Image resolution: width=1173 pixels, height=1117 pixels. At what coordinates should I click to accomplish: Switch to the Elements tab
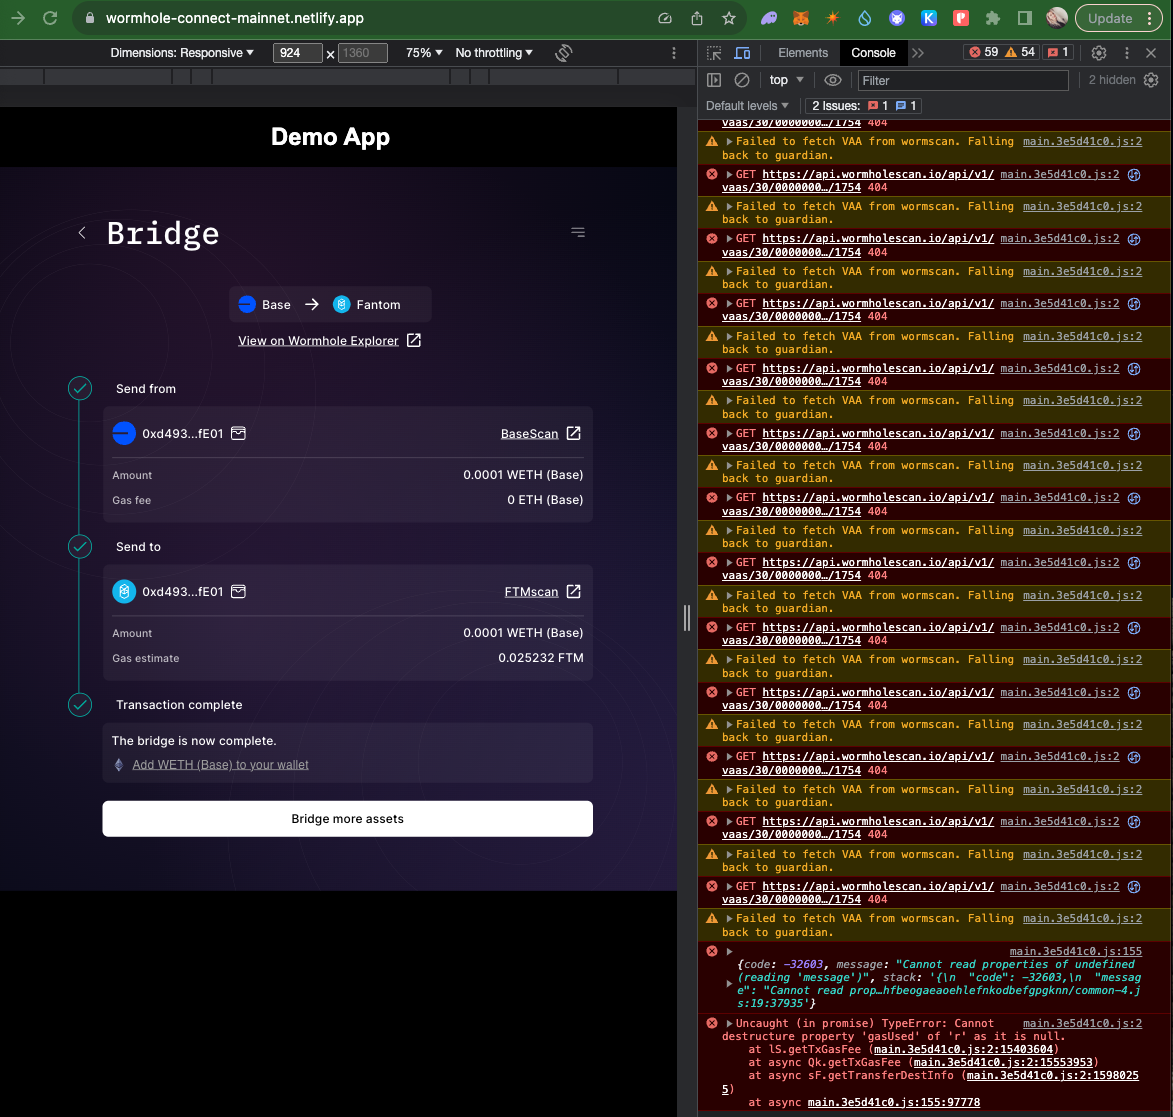coord(801,52)
